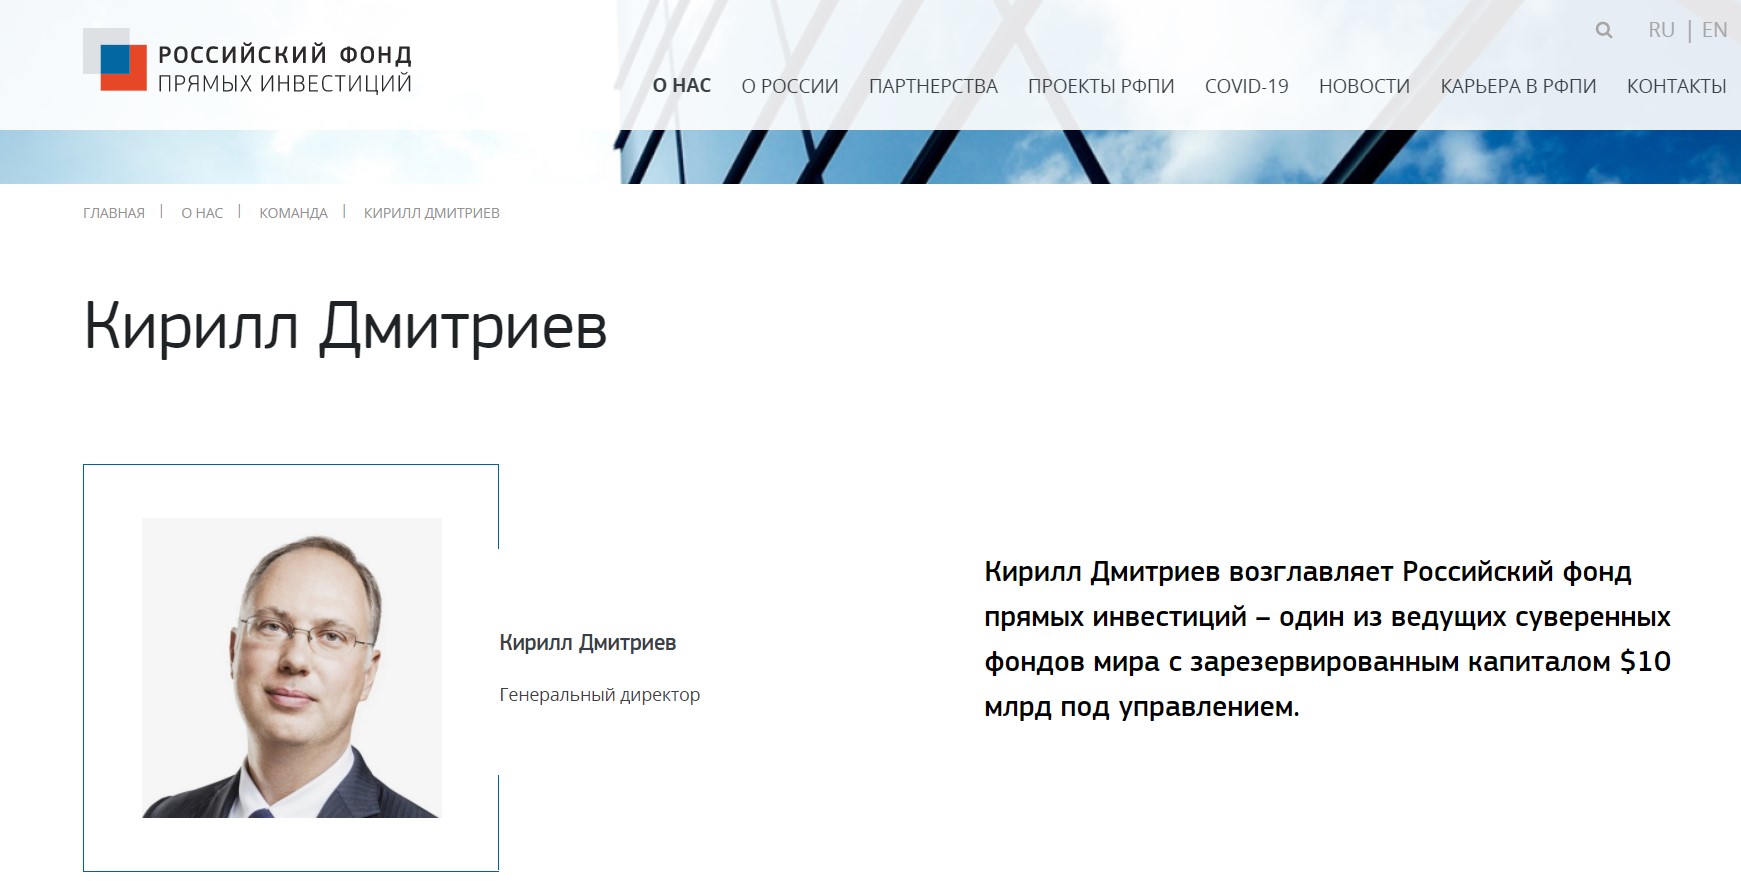Viewport: 1741px width, 881px height.
Task: Click the О НАС breadcrumb link
Action: (202, 213)
